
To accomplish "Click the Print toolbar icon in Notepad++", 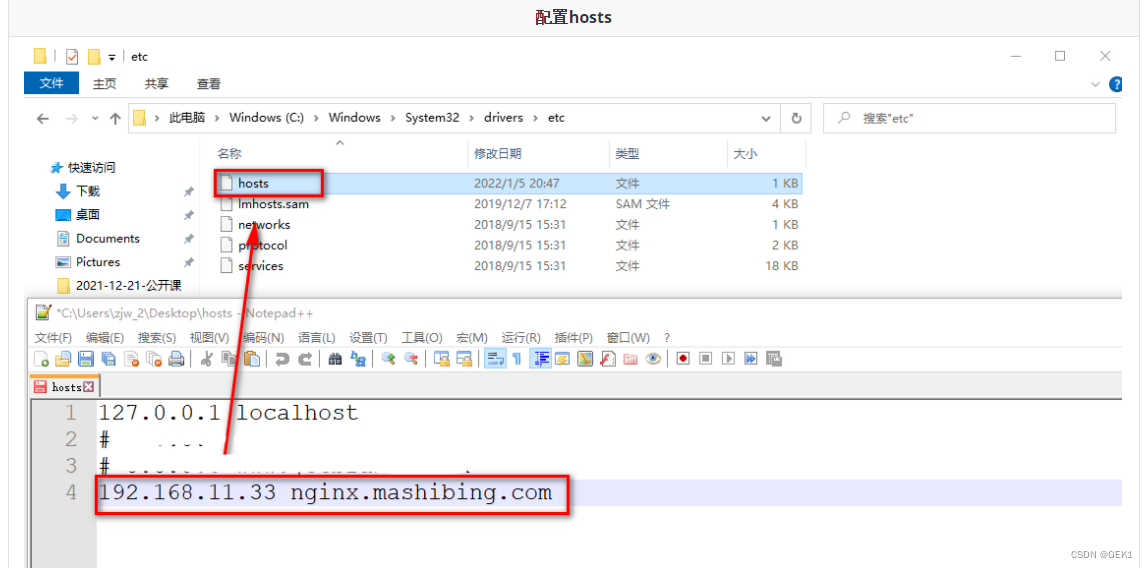I will point(176,359).
